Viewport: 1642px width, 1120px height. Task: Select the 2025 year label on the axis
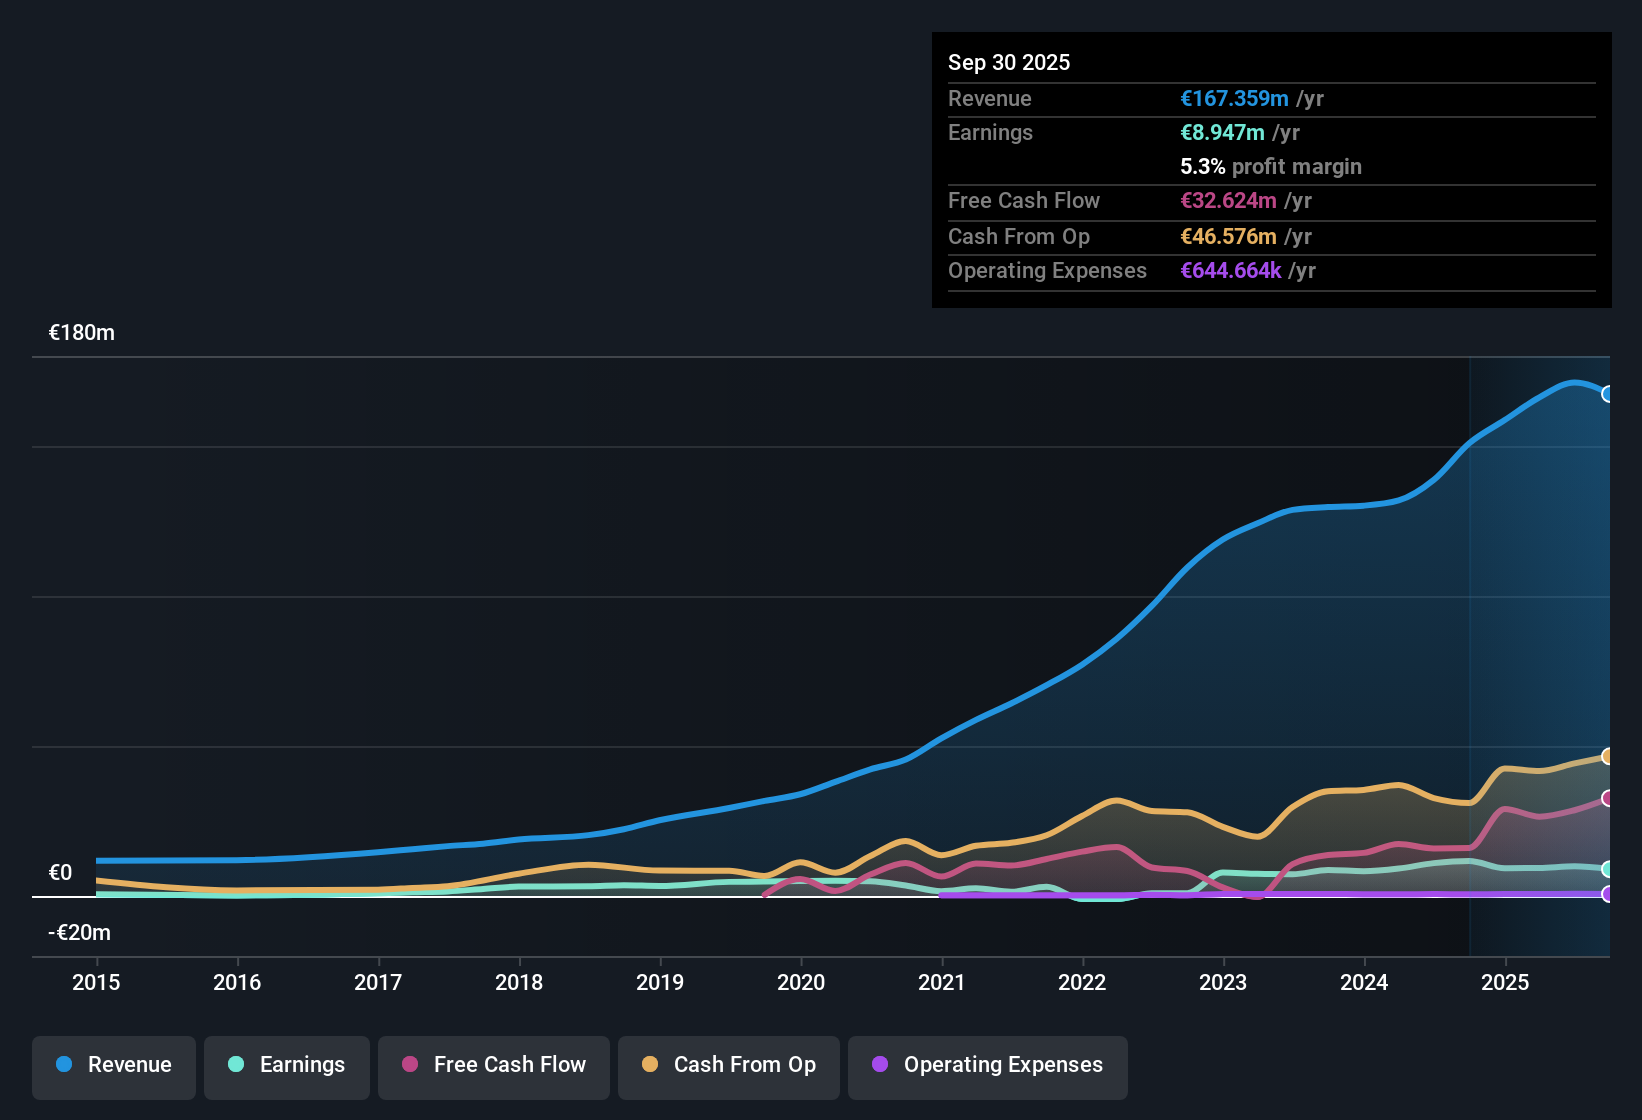tap(1506, 983)
